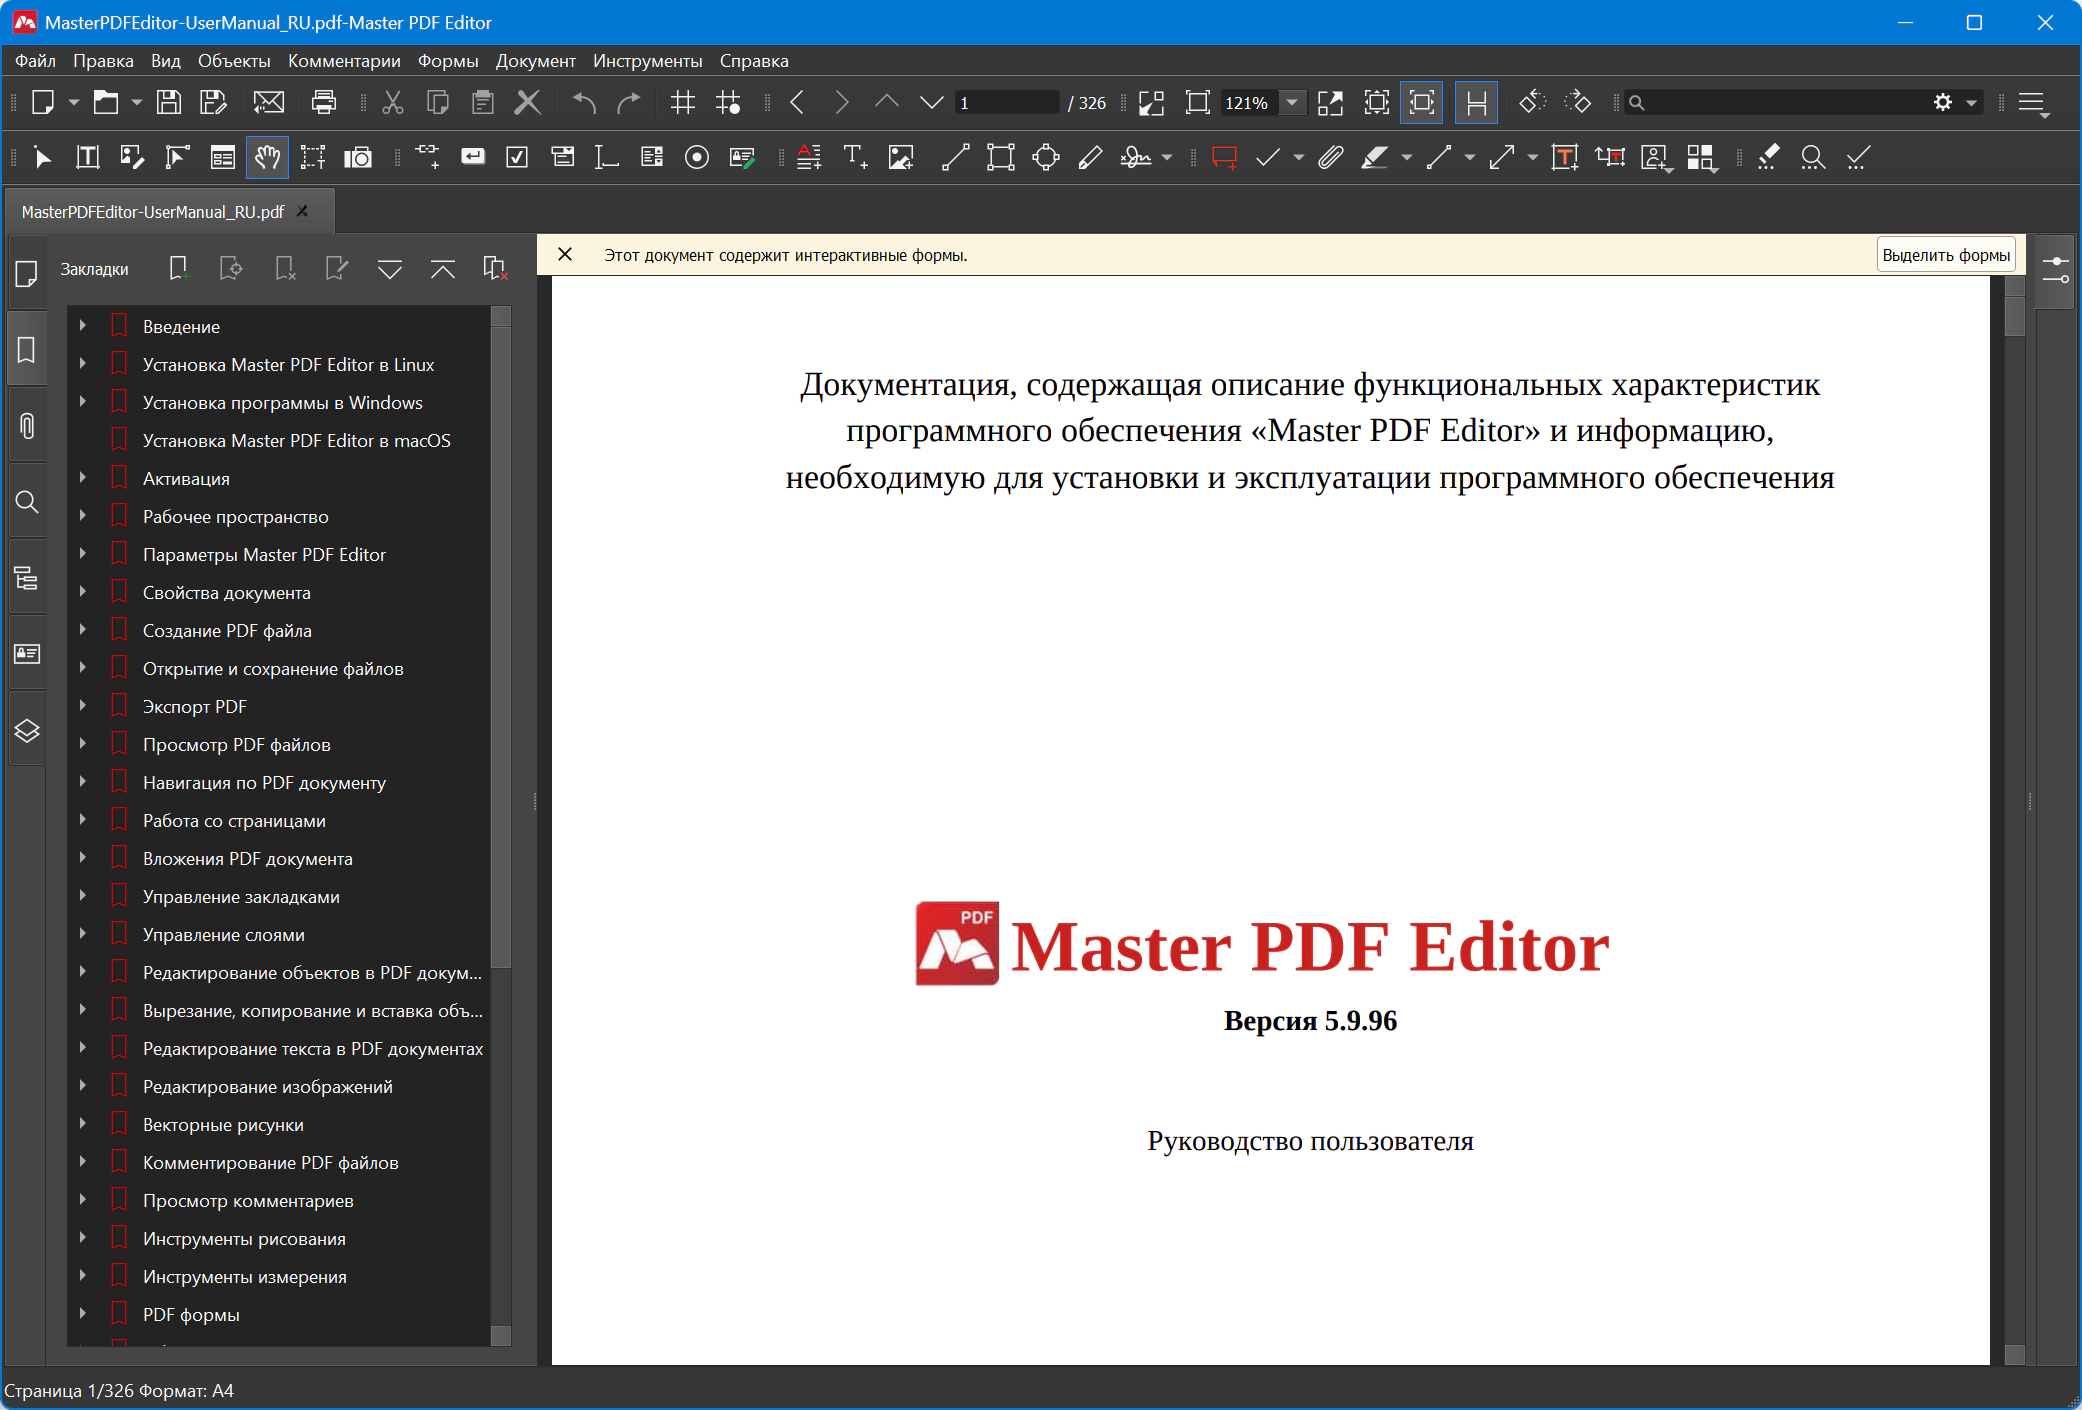
Task: Click the snapshot camera tool
Action: click(357, 158)
